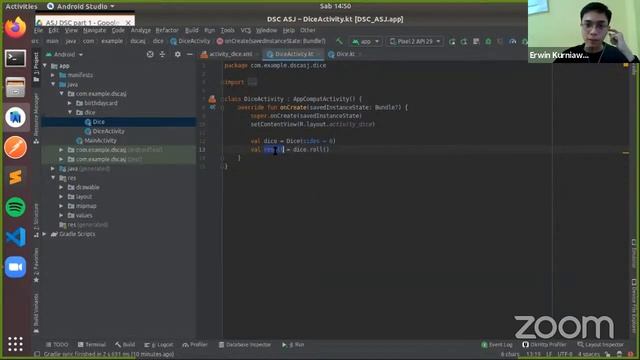This screenshot has height=360, width=640.
Task: Open Spotify from the dock
Action: (x=16, y=207)
